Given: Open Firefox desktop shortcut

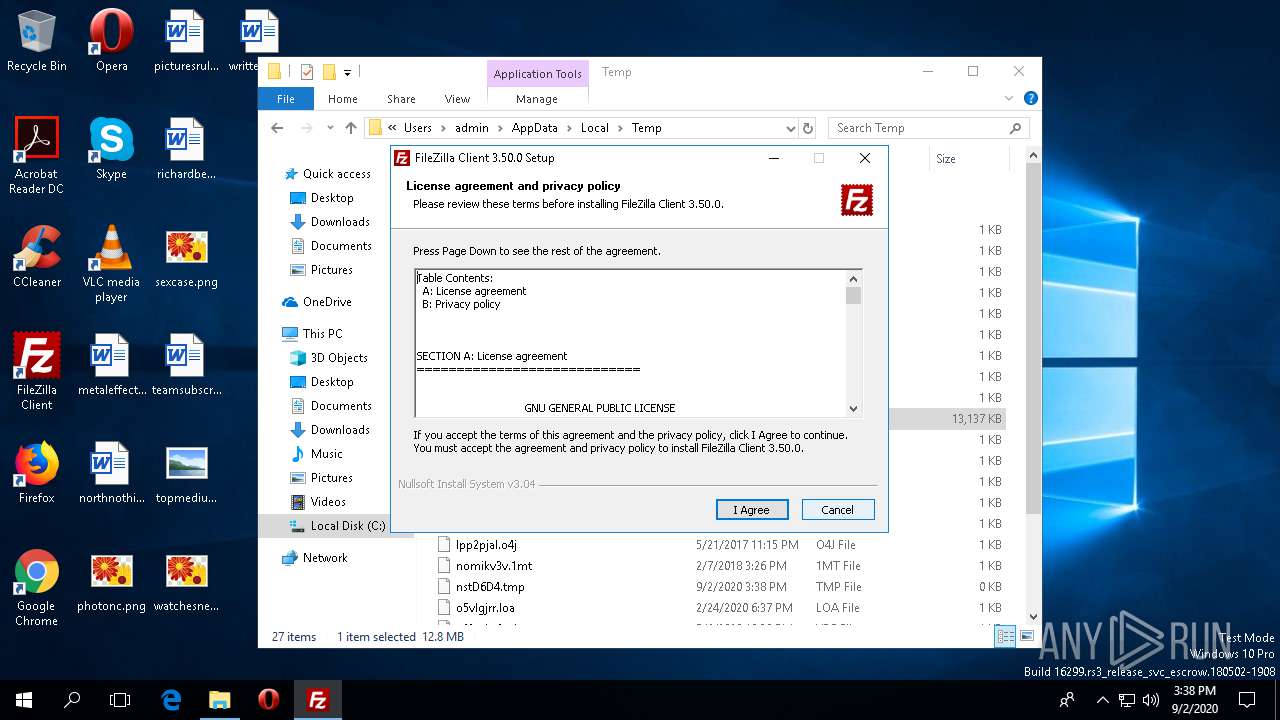Looking at the screenshot, I should (x=36, y=472).
